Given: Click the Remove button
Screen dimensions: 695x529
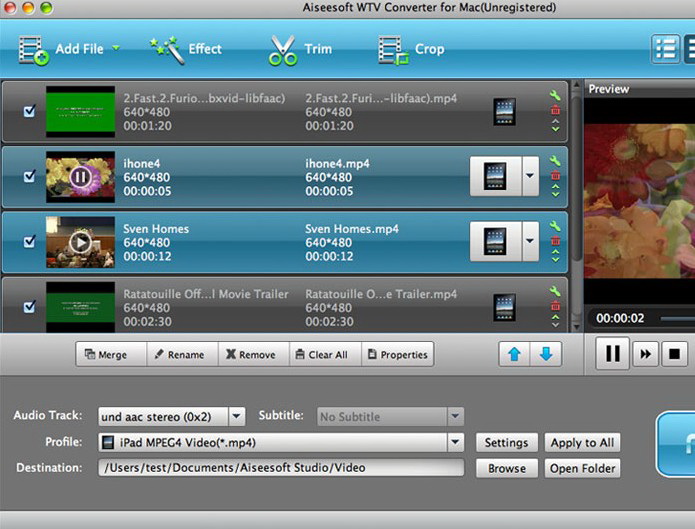Looking at the screenshot, I should tap(254, 354).
